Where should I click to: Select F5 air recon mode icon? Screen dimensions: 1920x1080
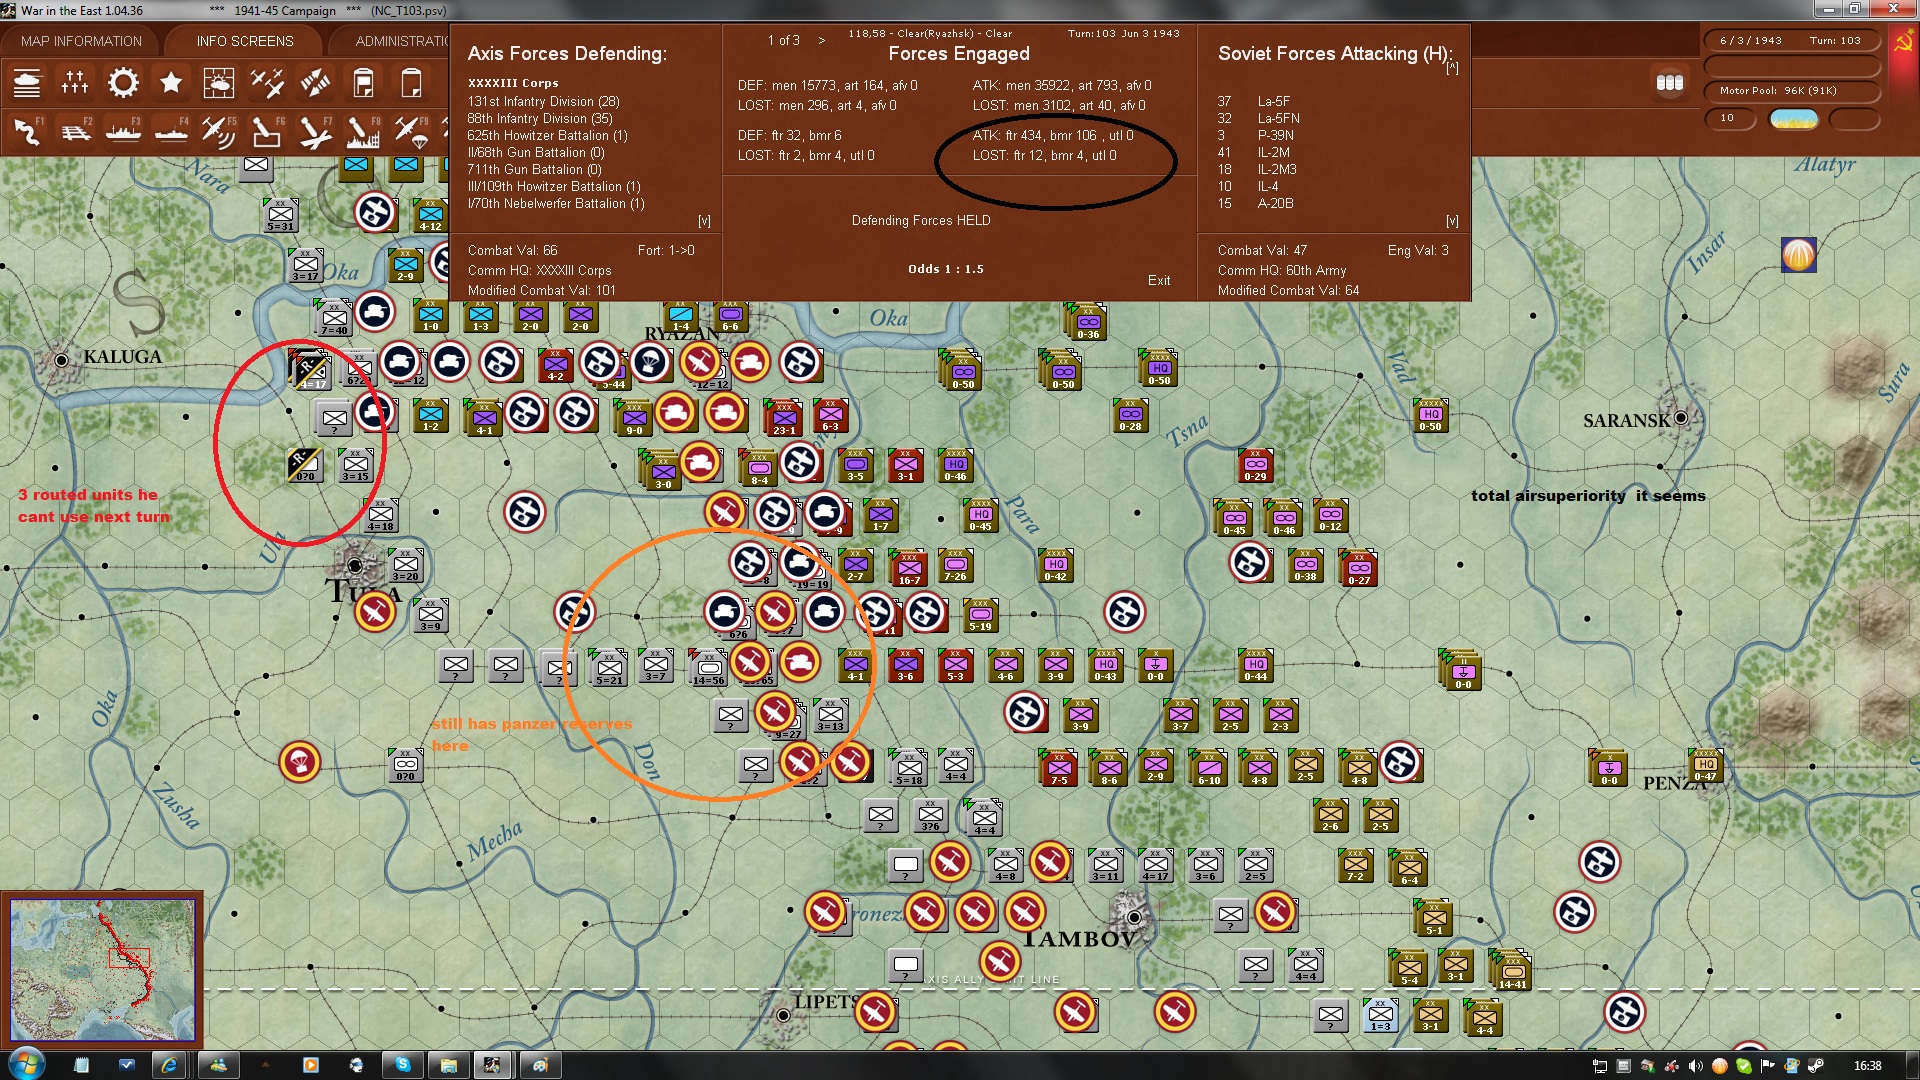click(x=219, y=131)
